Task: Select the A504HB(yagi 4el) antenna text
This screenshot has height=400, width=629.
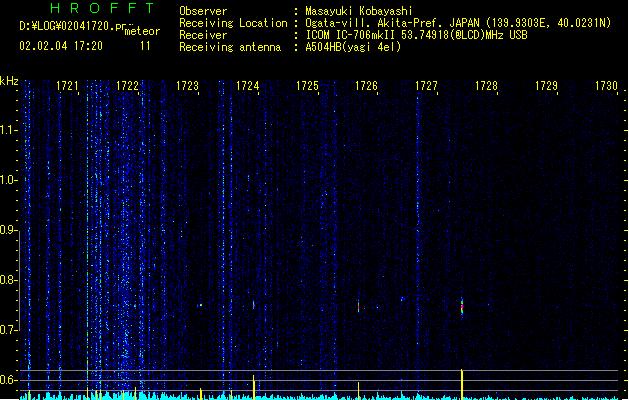Action: 353,47
